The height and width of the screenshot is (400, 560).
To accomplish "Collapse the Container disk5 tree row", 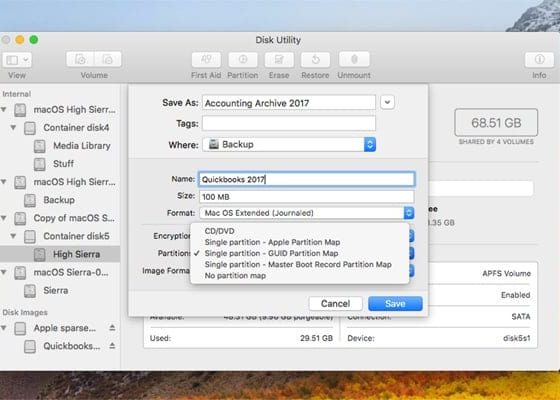I will point(14,236).
